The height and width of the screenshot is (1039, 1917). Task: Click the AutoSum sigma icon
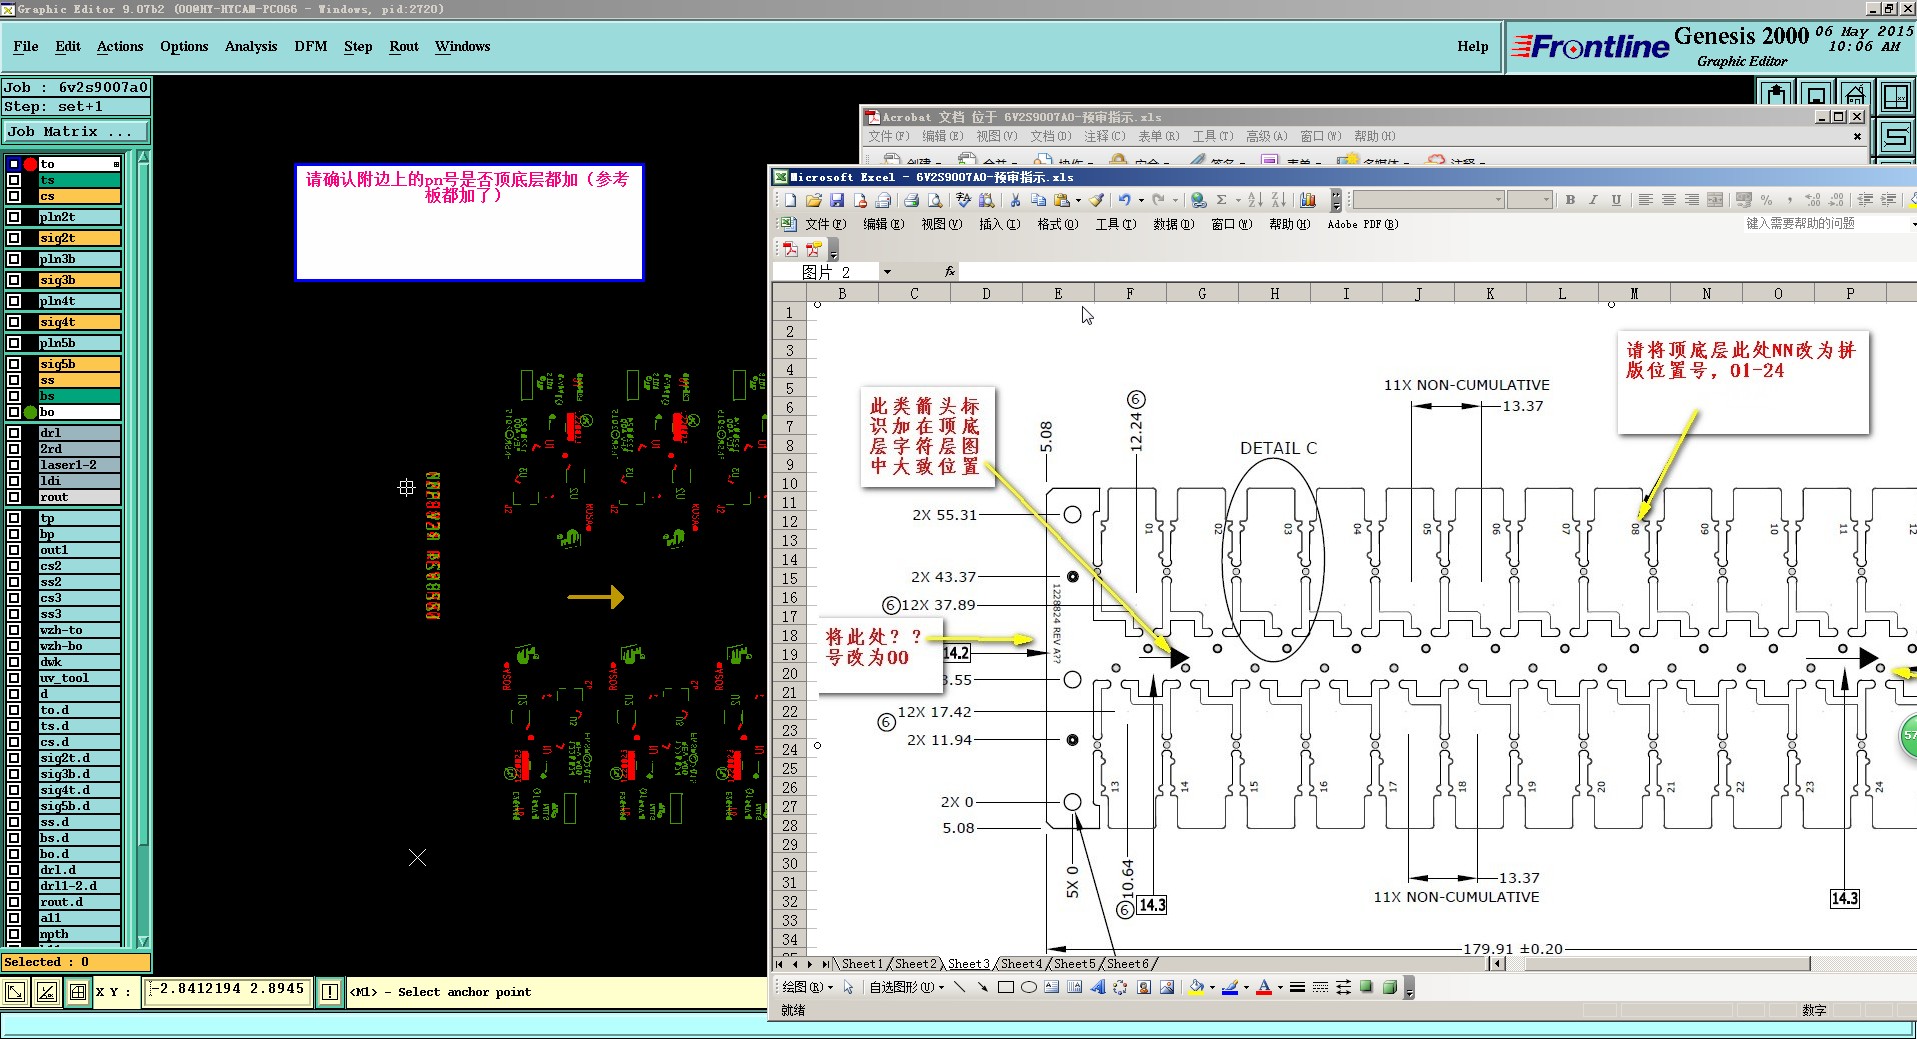point(1221,201)
